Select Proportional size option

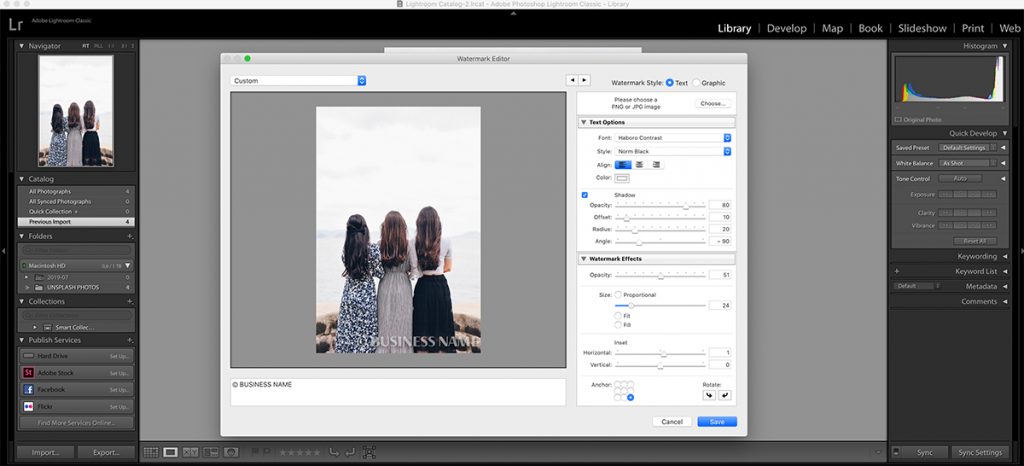(x=618, y=295)
